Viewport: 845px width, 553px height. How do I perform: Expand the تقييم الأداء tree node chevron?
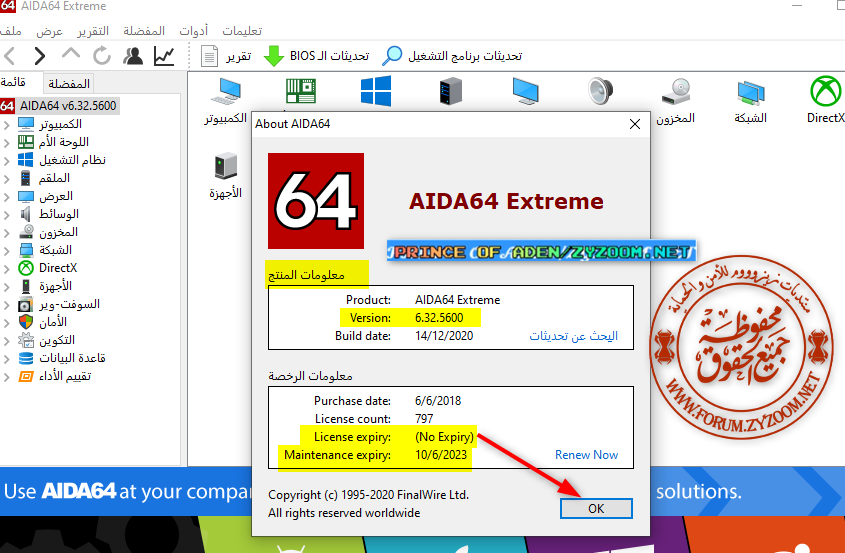[6, 377]
